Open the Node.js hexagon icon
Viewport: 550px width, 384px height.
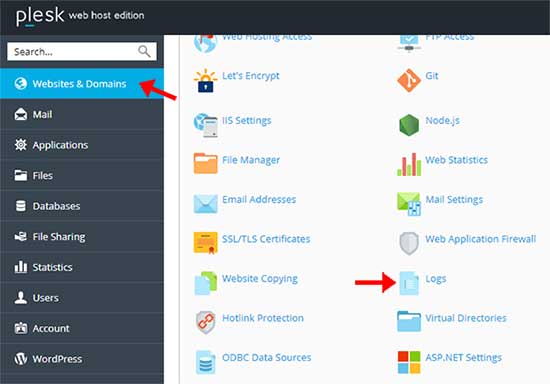[x=409, y=125]
